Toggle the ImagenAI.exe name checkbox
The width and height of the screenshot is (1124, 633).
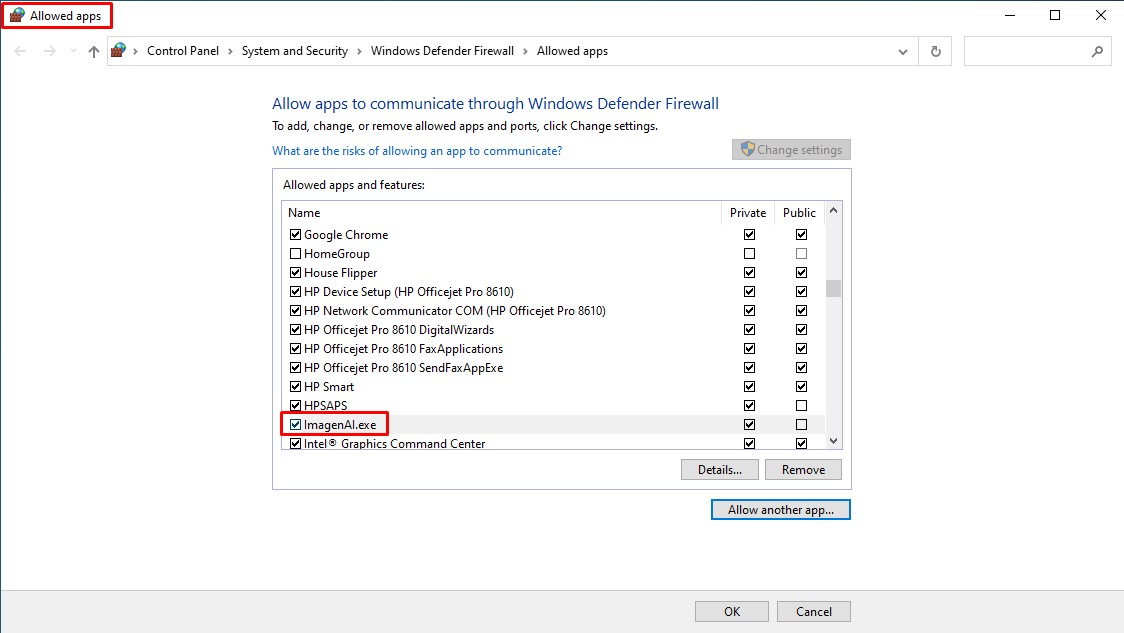coord(295,424)
